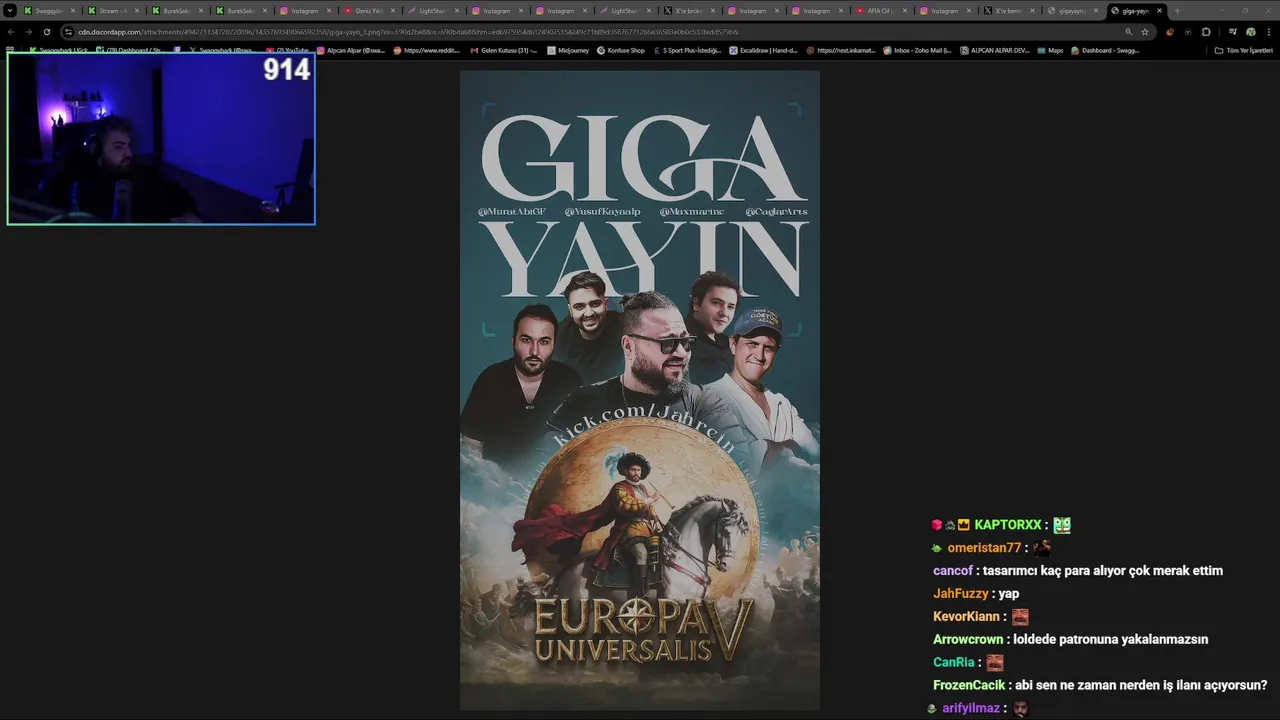Viewport: 1280px width, 720px height.
Task: Open the tab search dropdown arrow
Action: point(10,10)
